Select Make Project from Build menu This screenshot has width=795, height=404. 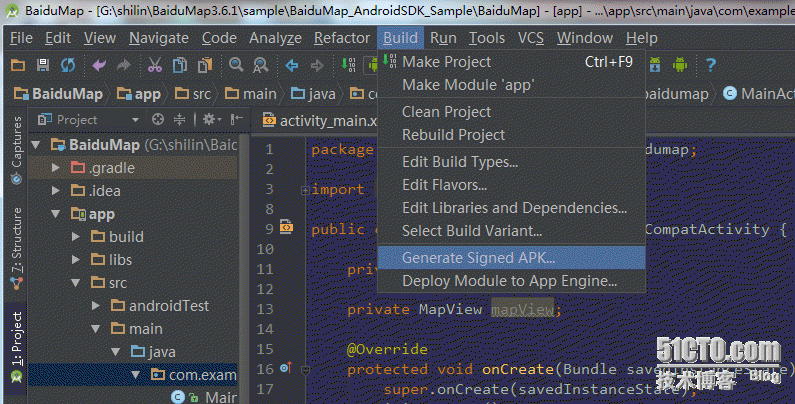coord(512,62)
